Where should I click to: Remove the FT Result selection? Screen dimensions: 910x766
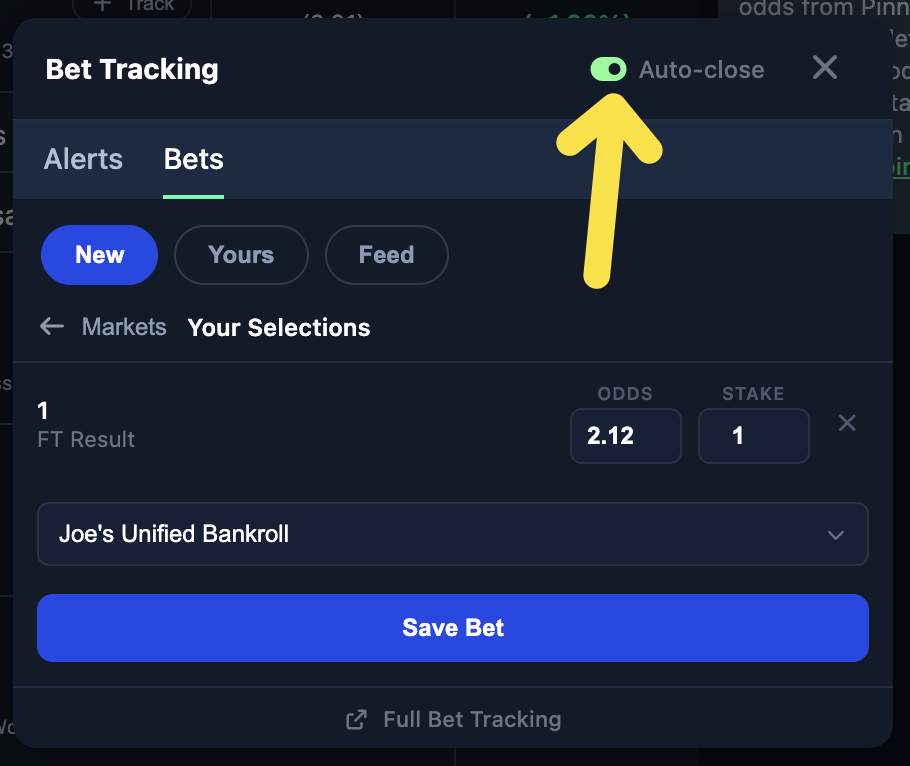(847, 423)
